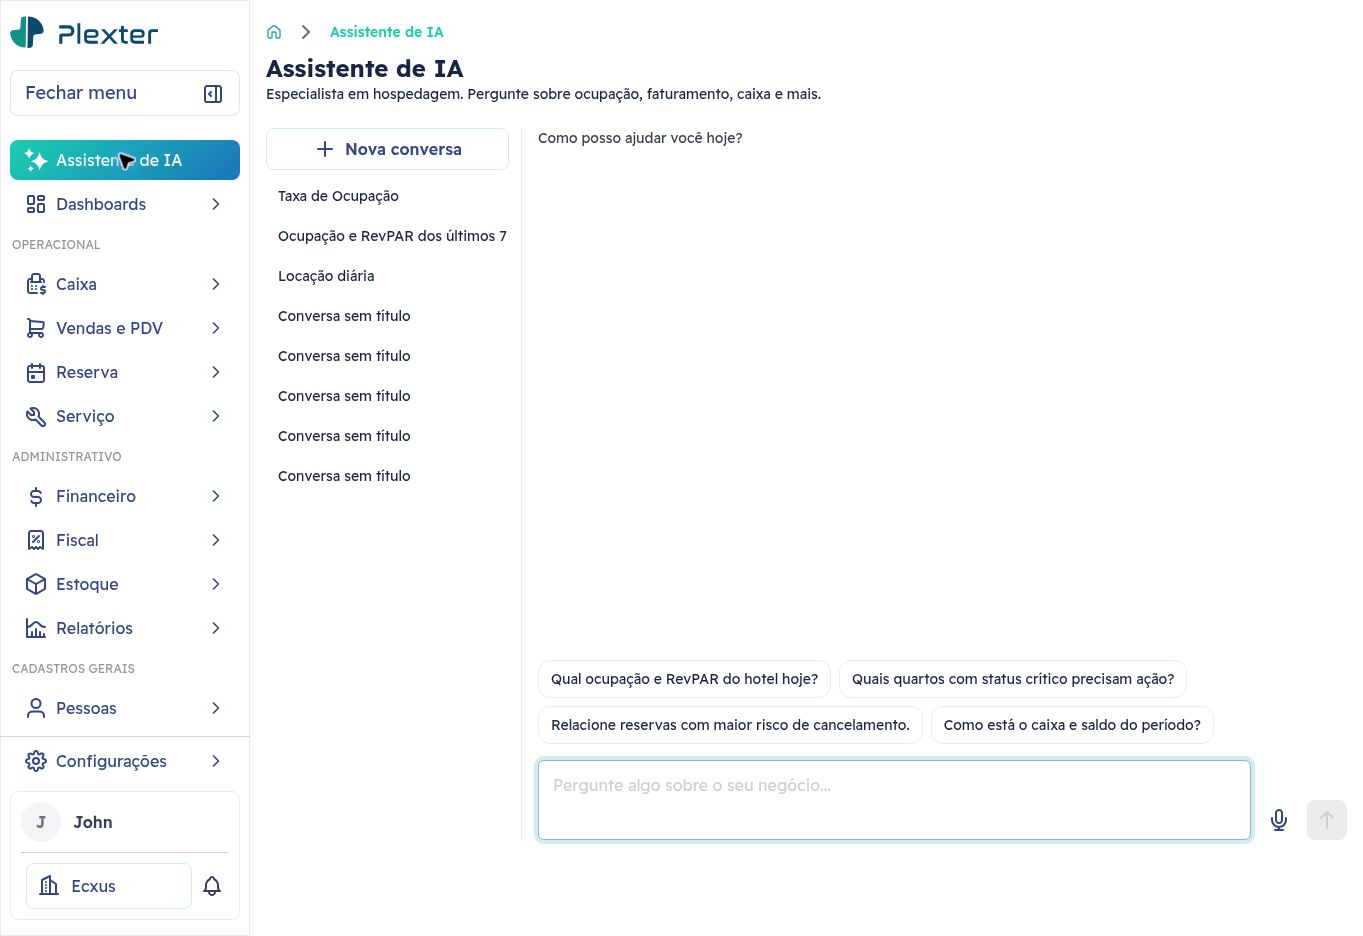Click the Caixa cash register icon
The width and height of the screenshot is (1363, 936).
point(36,284)
